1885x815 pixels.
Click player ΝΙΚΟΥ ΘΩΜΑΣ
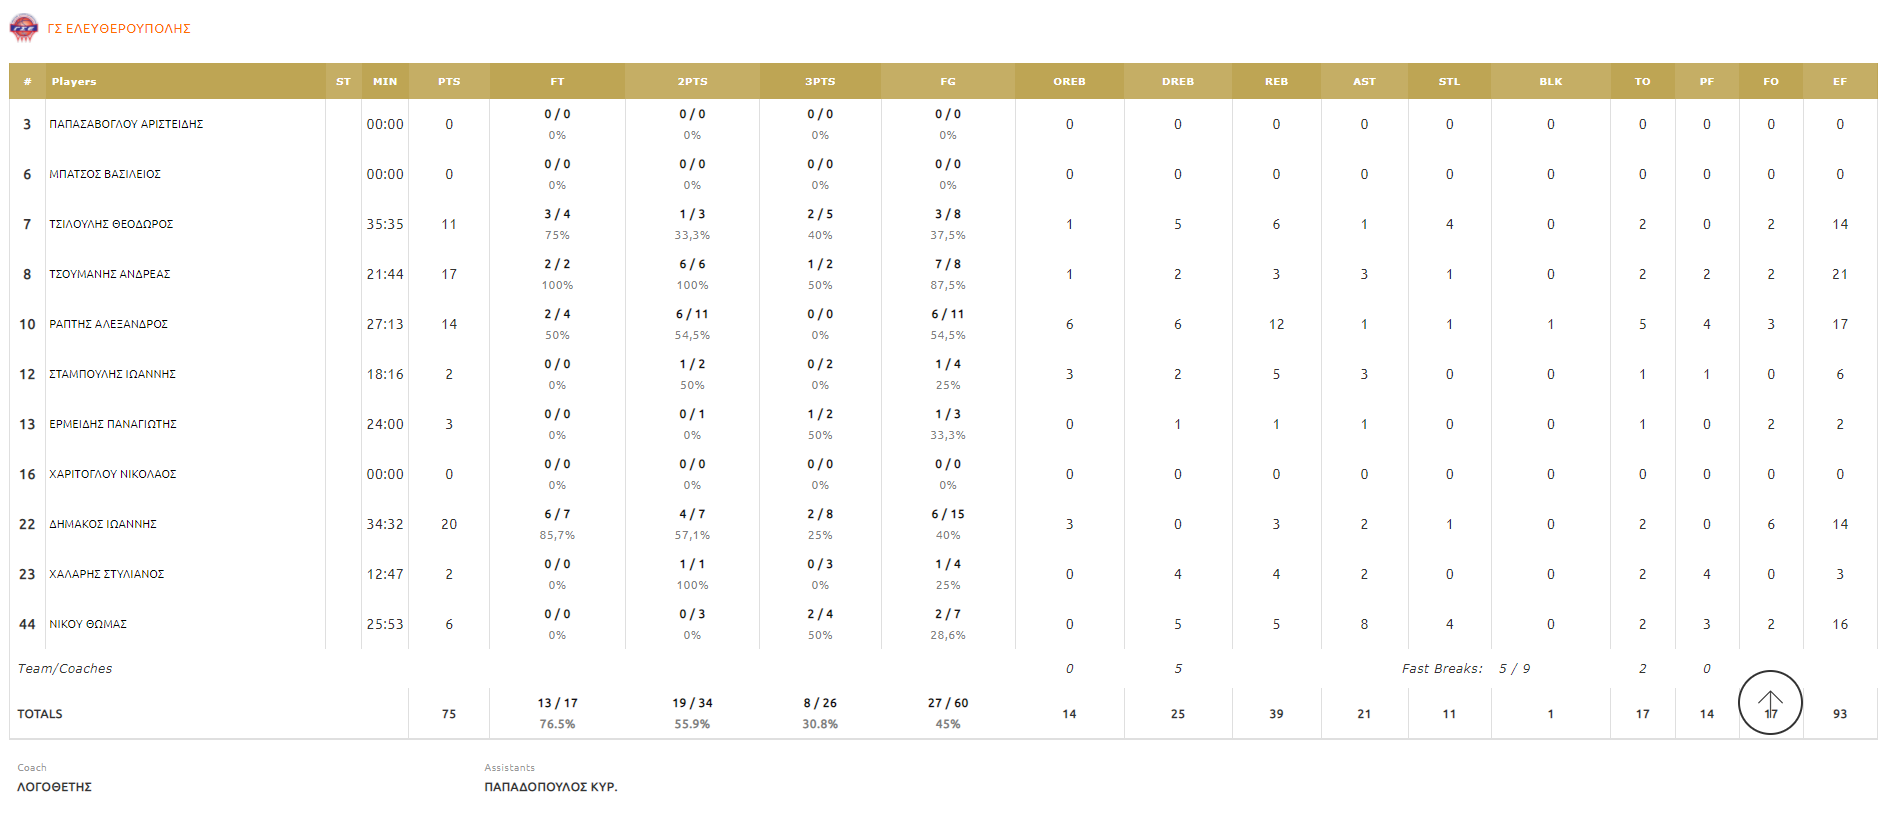click(88, 624)
